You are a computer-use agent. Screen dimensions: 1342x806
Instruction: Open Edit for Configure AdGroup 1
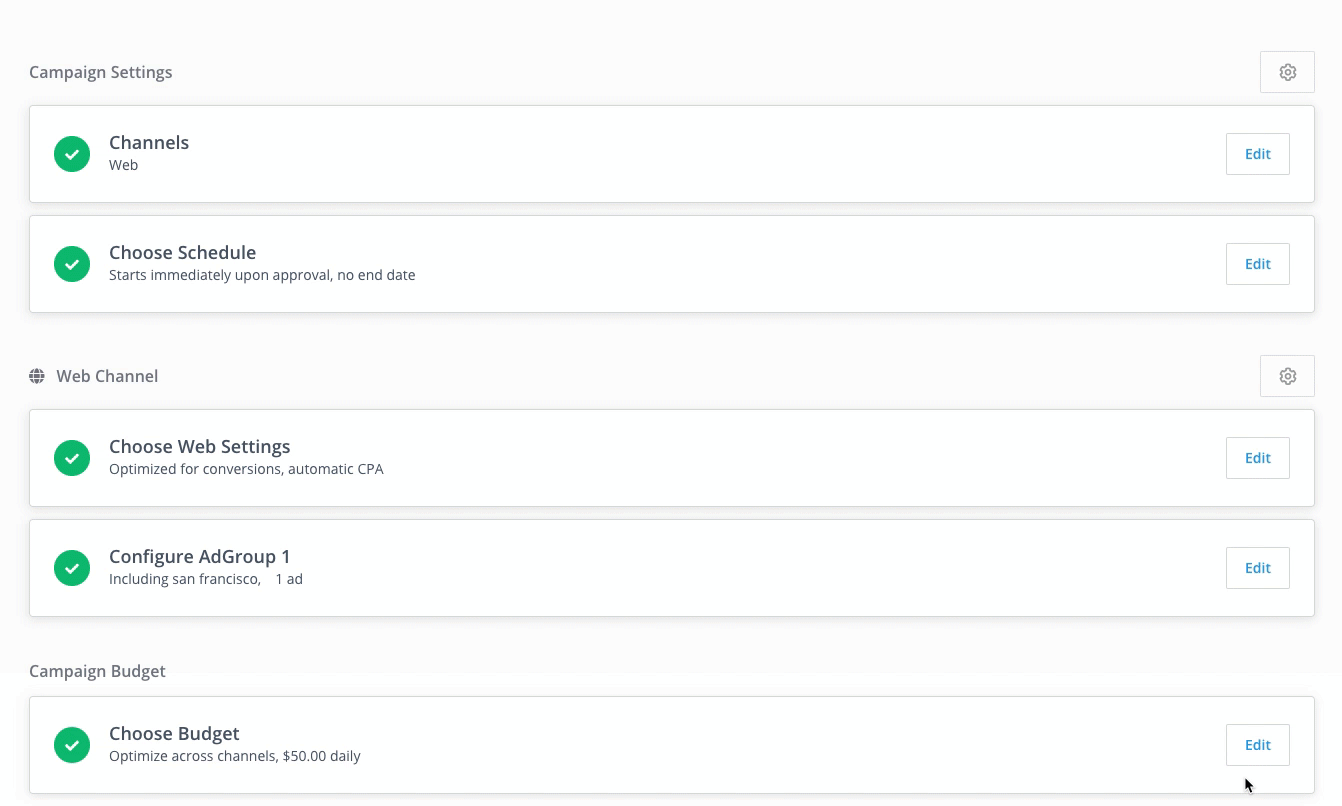click(1257, 568)
